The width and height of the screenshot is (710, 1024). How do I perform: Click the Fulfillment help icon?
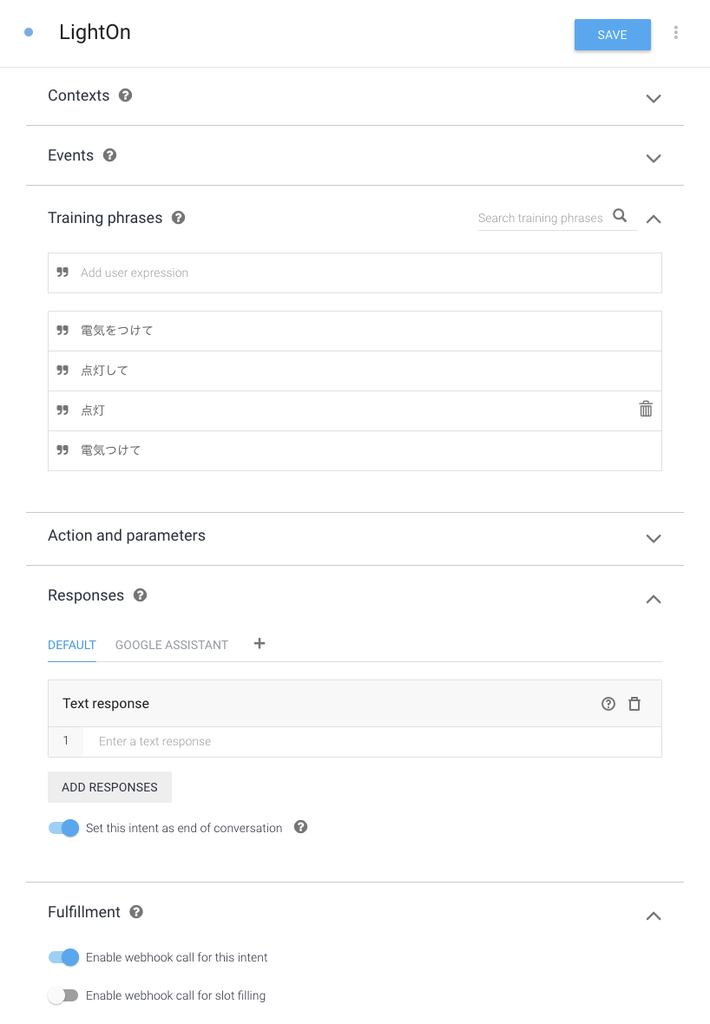point(136,912)
